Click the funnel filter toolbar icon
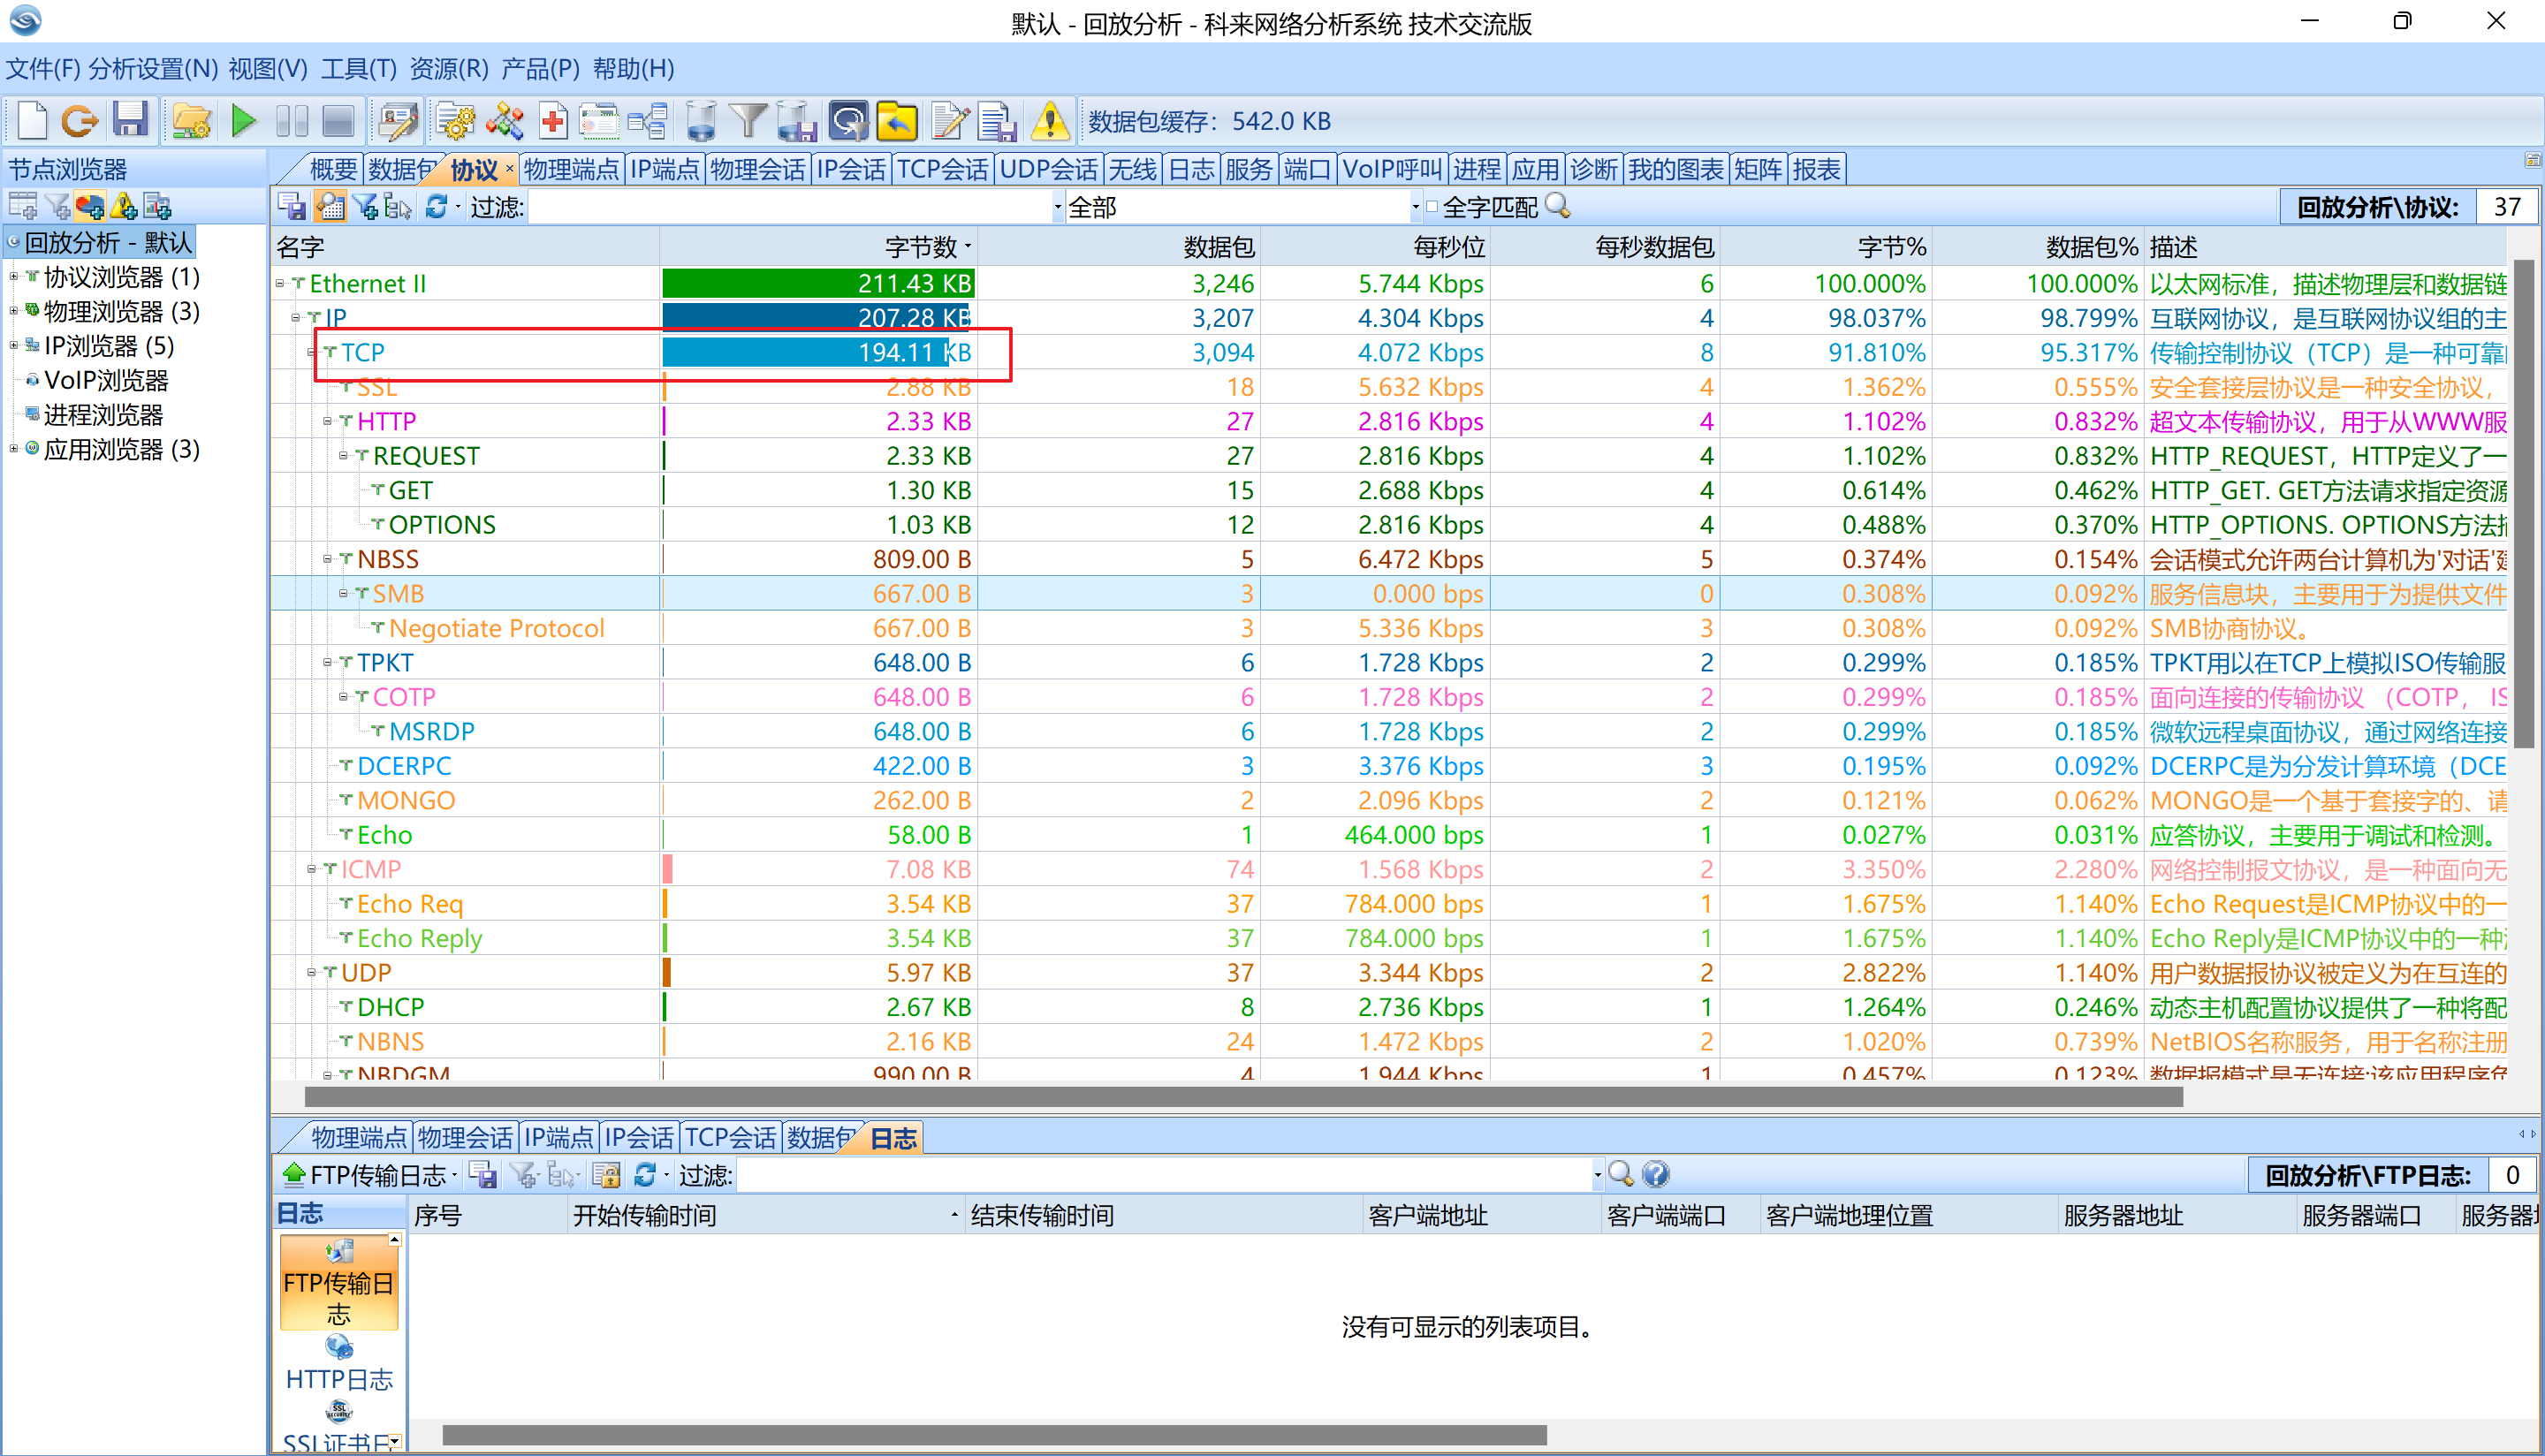The height and width of the screenshot is (1456, 2545). pos(747,121)
